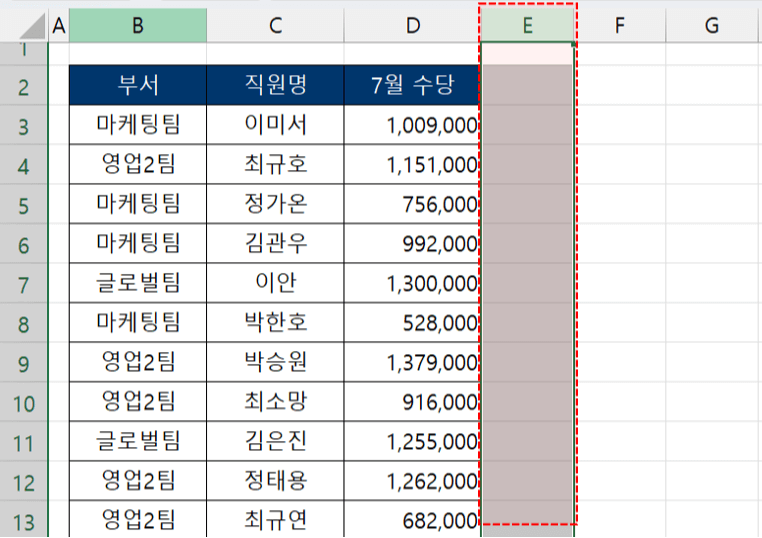Select row 13 header
The width and height of the screenshot is (762, 538).
coord(23,520)
